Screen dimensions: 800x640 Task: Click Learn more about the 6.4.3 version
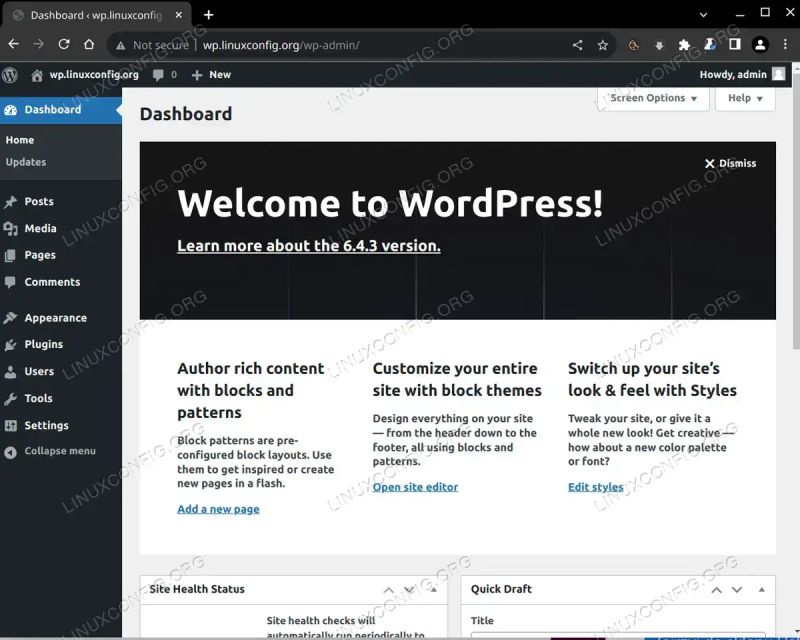311,245
